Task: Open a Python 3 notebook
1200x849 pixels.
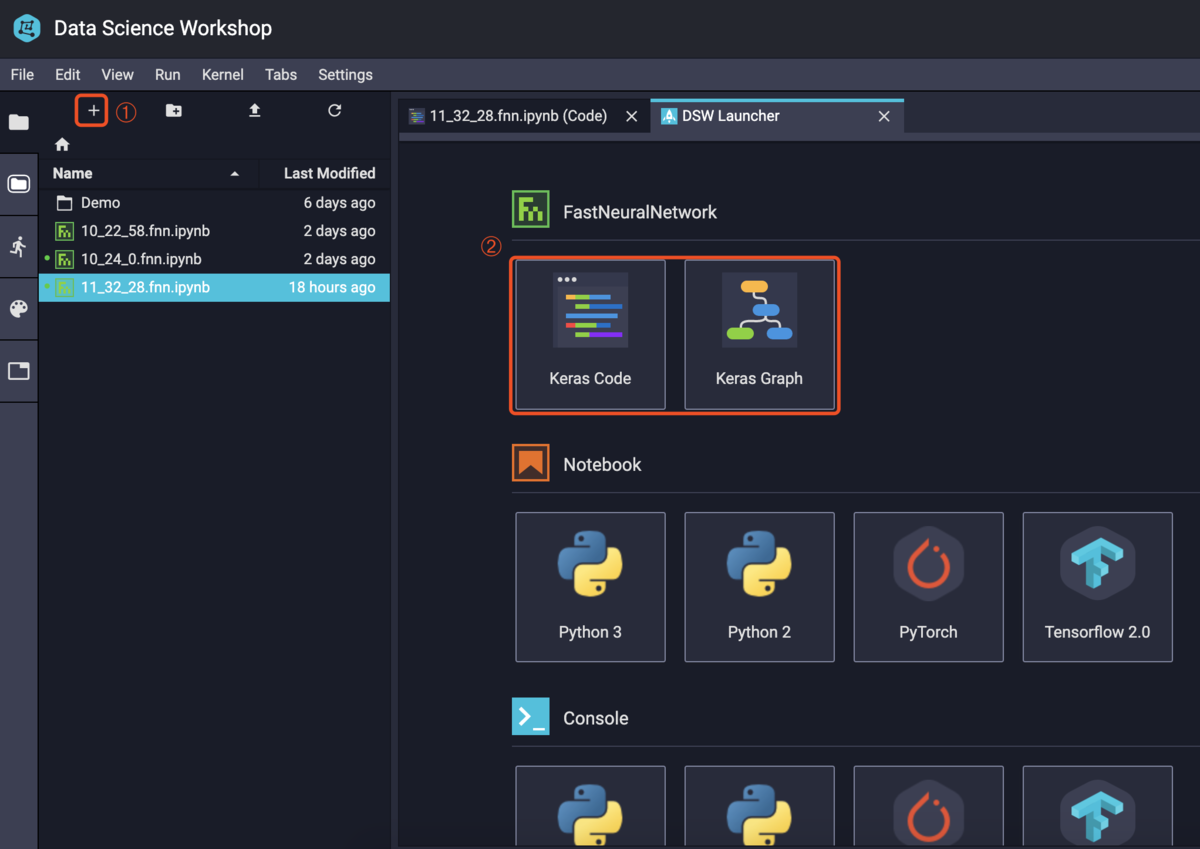Action: (590, 587)
